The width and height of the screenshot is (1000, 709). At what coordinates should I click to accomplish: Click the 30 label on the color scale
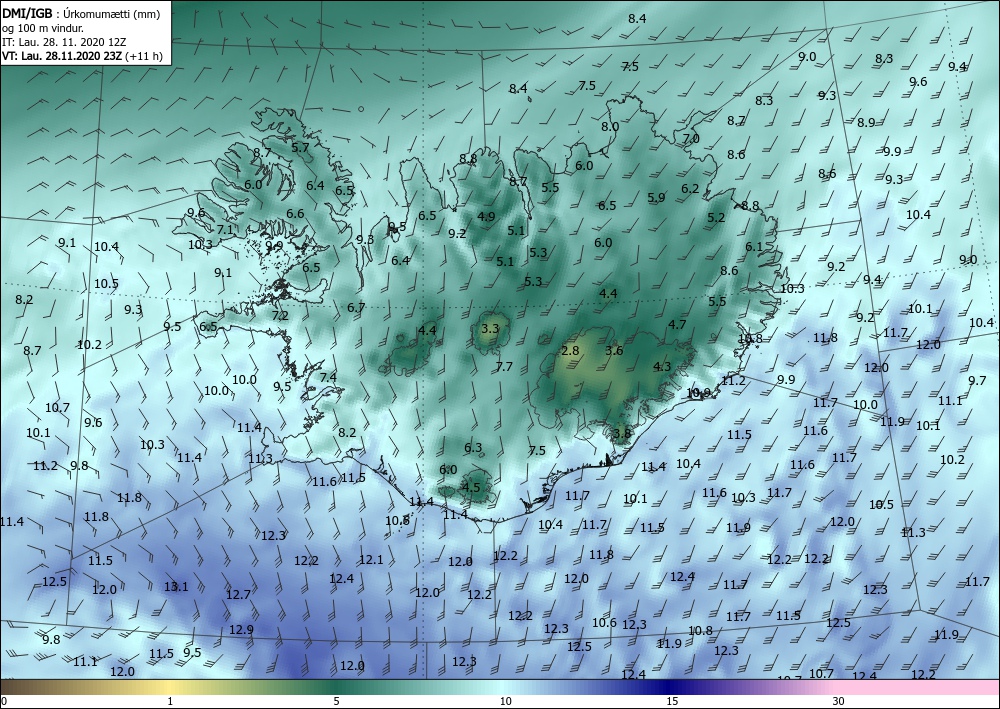point(838,702)
